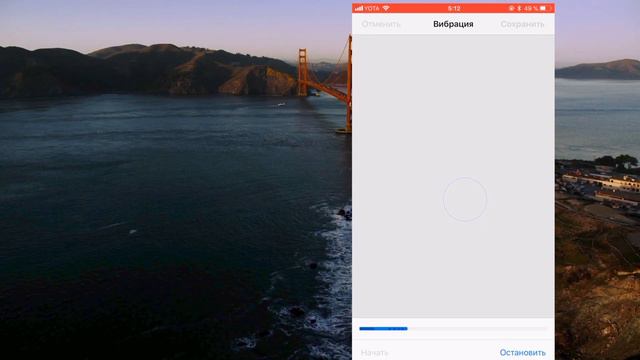Tap the circle touch indicator

[x=465, y=200]
